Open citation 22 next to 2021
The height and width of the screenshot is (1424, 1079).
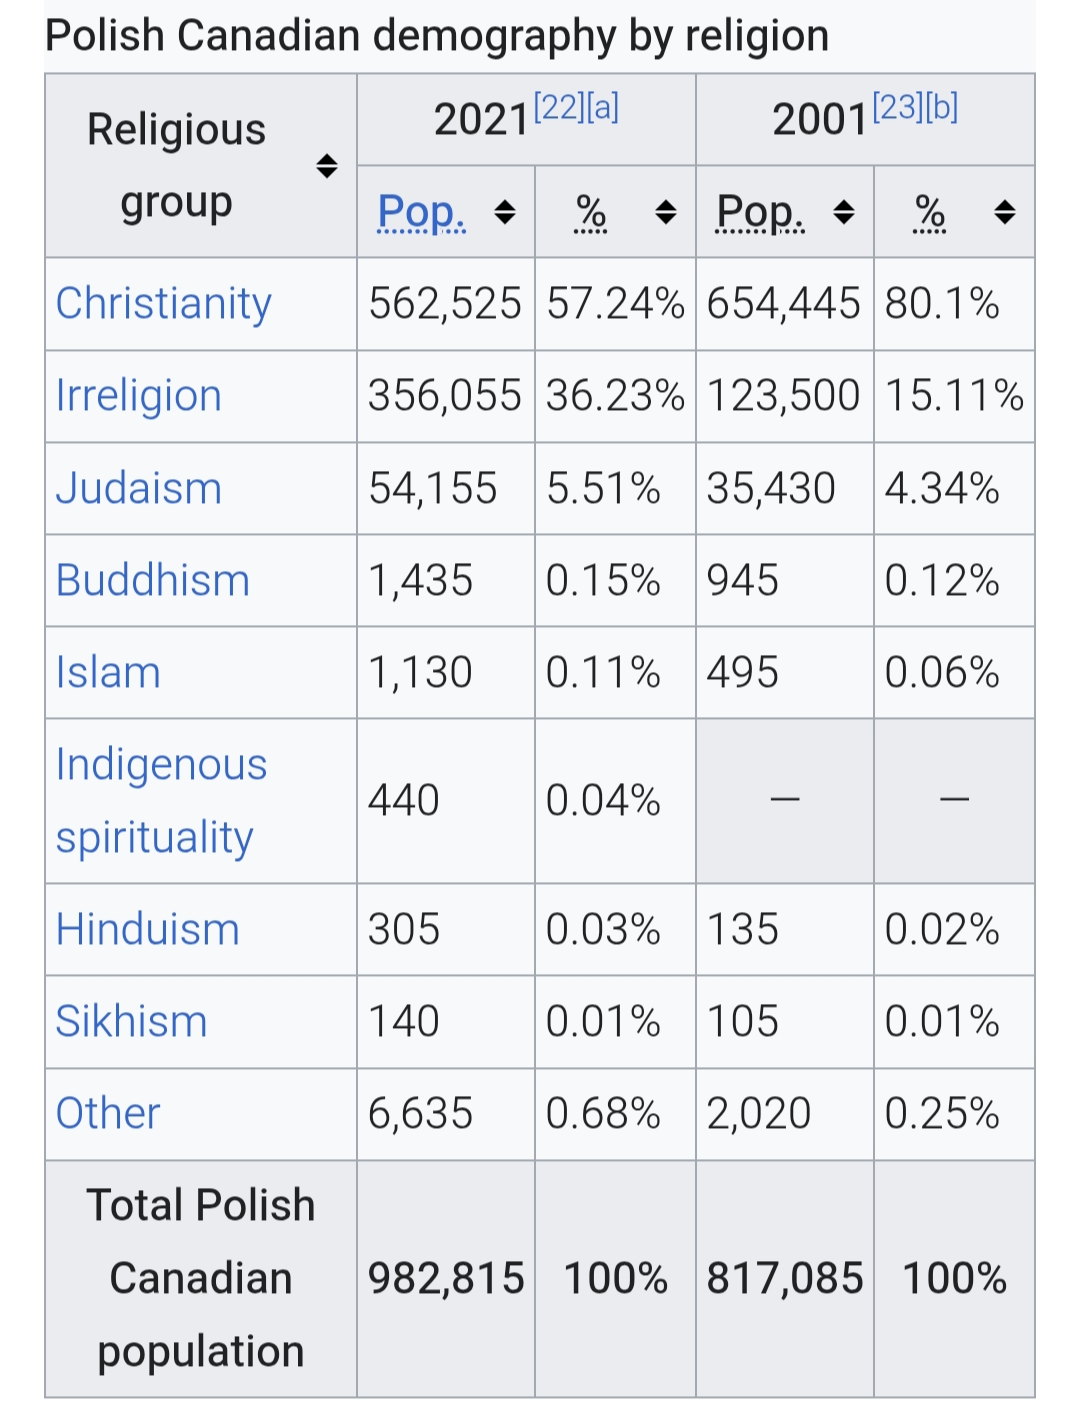[558, 107]
